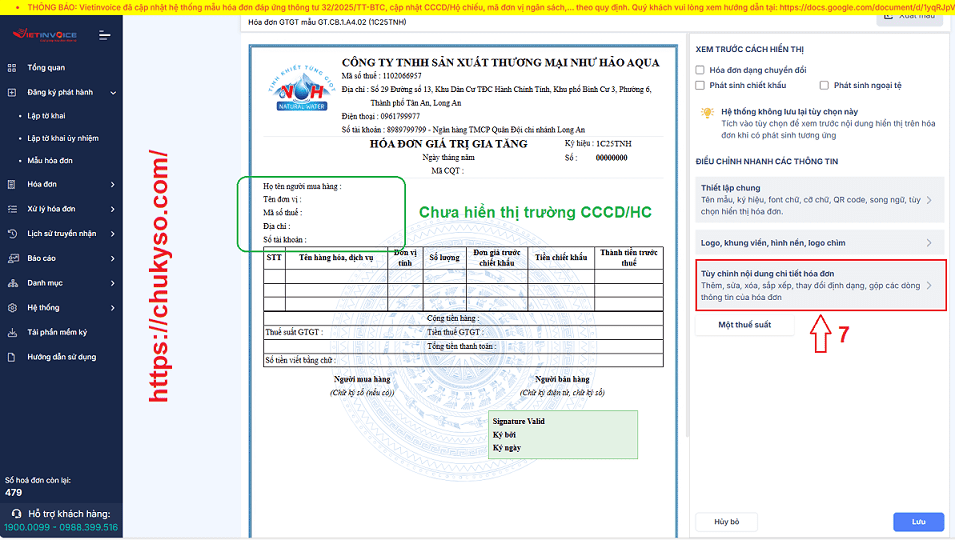The height and width of the screenshot is (540, 955).
Task: Click the Lịch sử truyền nhận icon
Action: click(12, 233)
